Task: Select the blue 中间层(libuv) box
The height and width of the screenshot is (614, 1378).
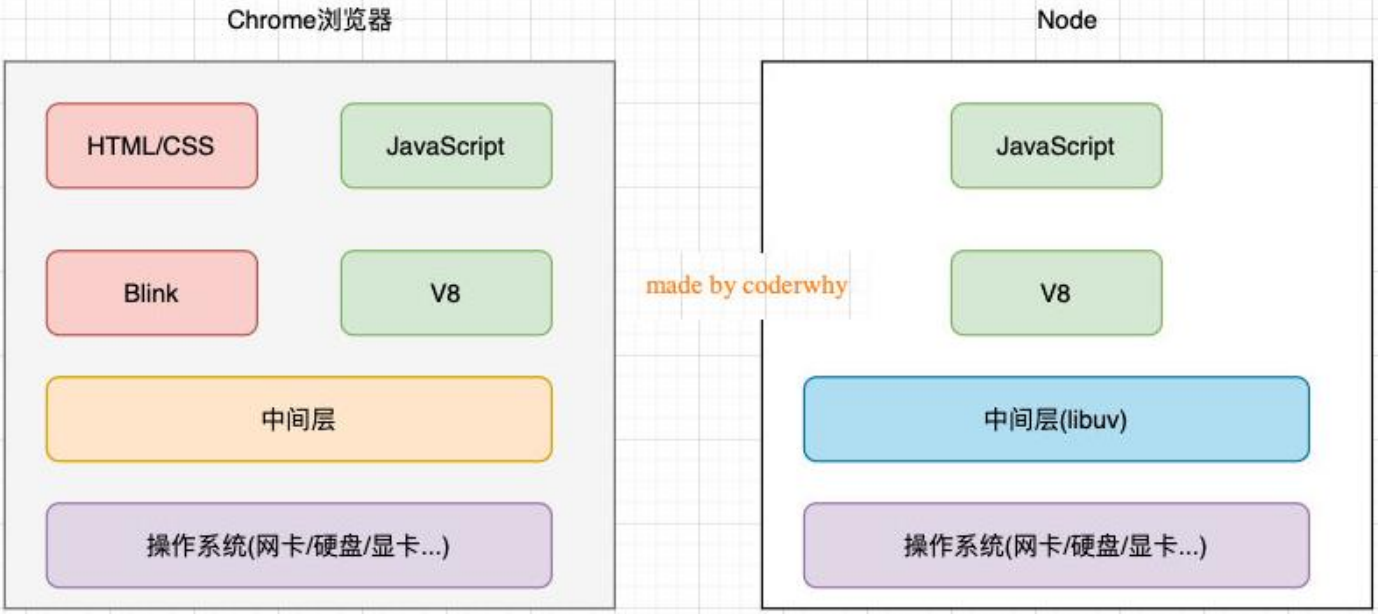Action: [1056, 419]
